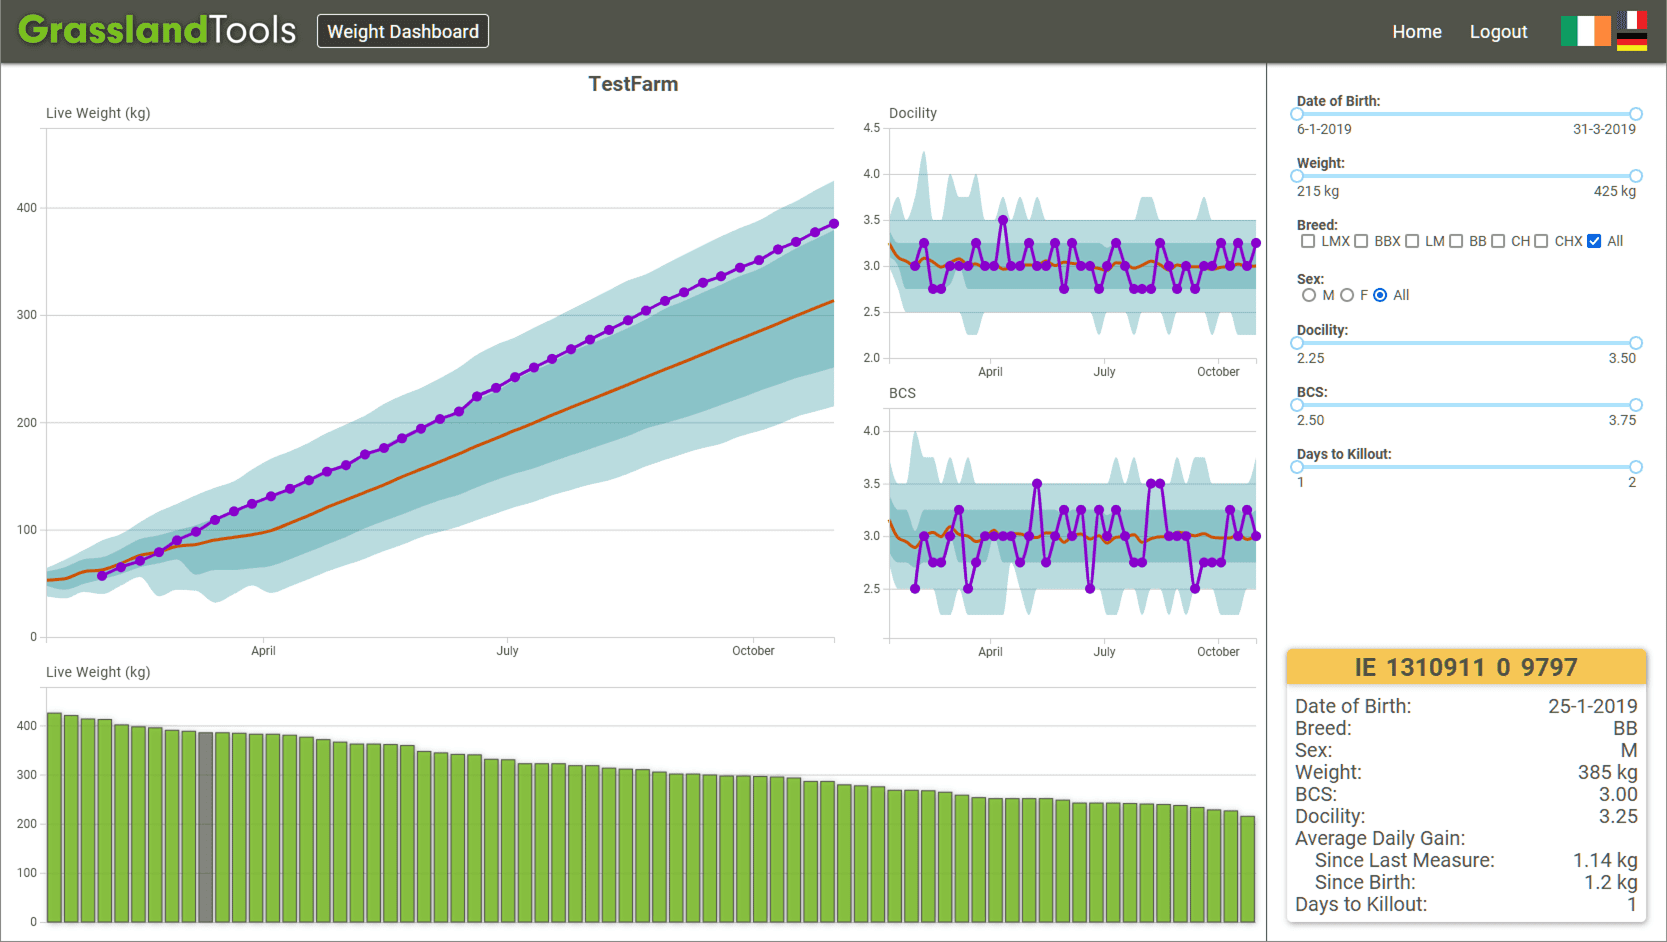Click the Date of Birth slider's left handle
1667x942 pixels.
tap(1297, 114)
